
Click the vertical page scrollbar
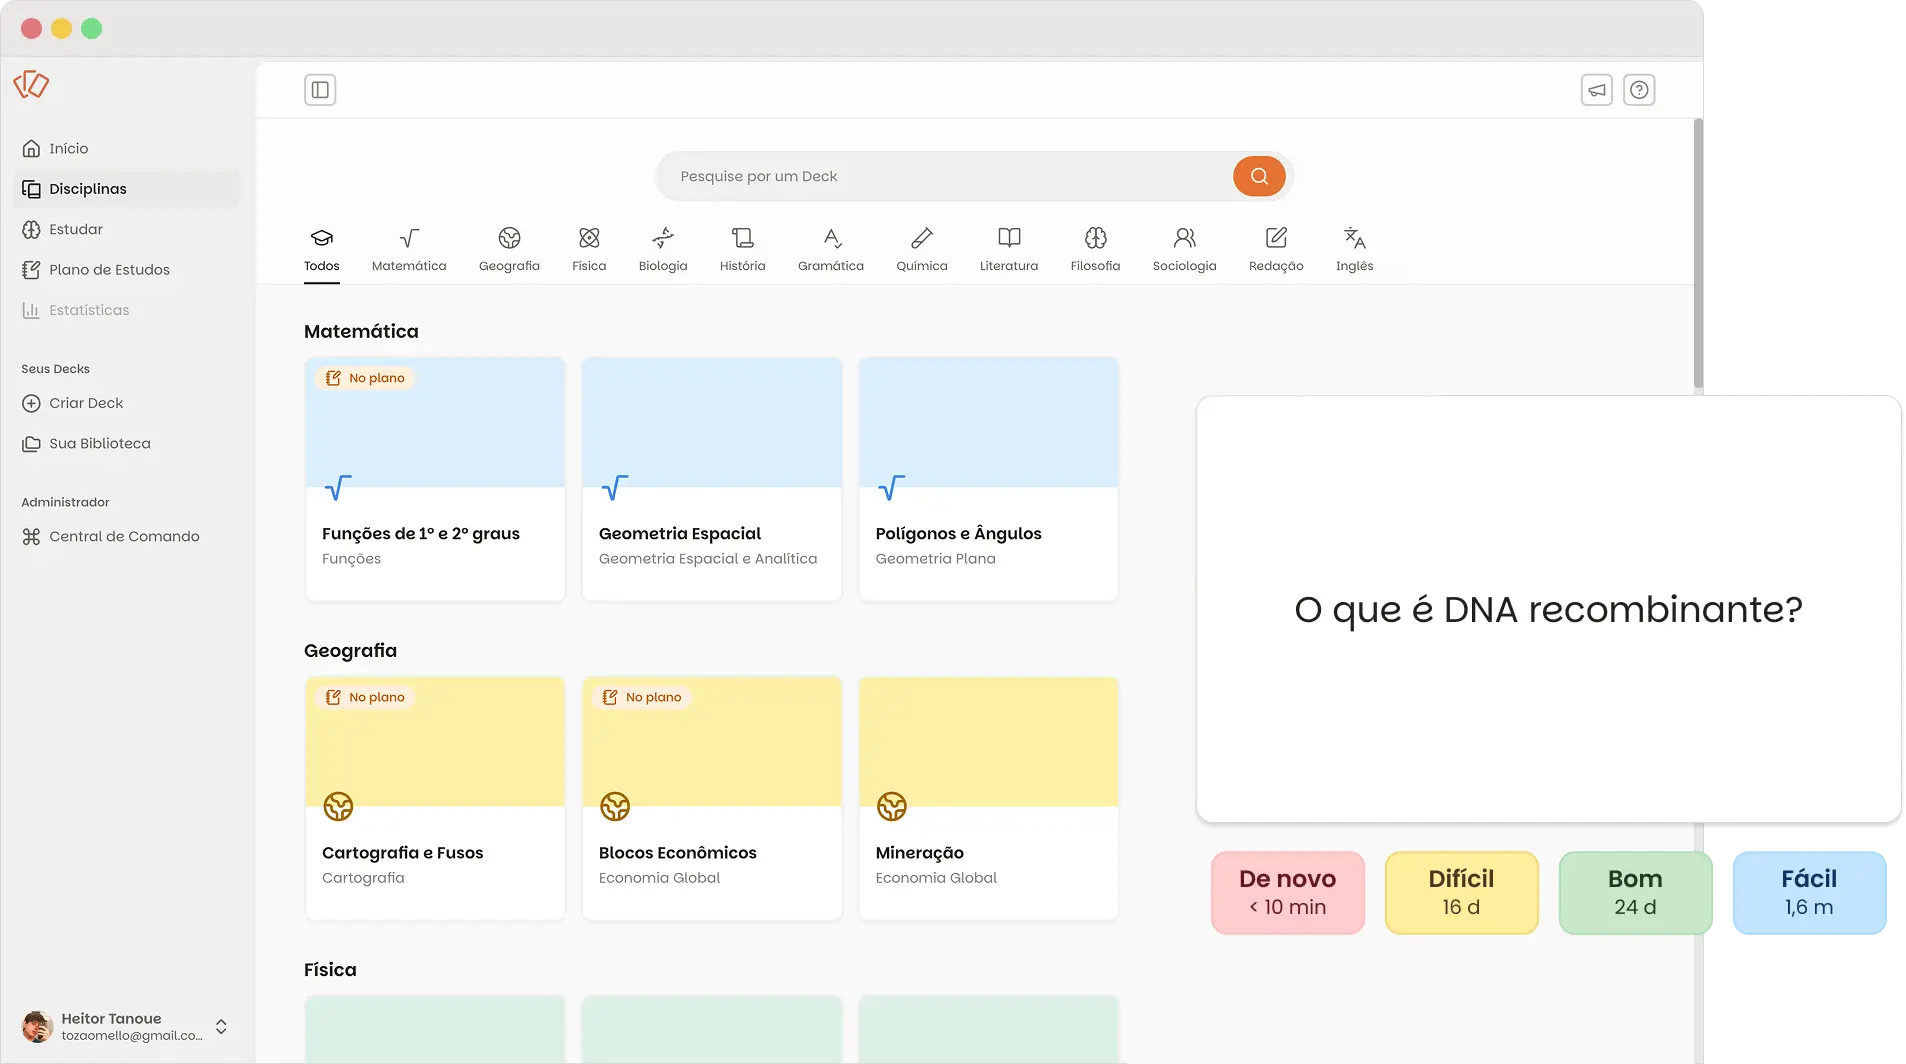[x=1698, y=254]
